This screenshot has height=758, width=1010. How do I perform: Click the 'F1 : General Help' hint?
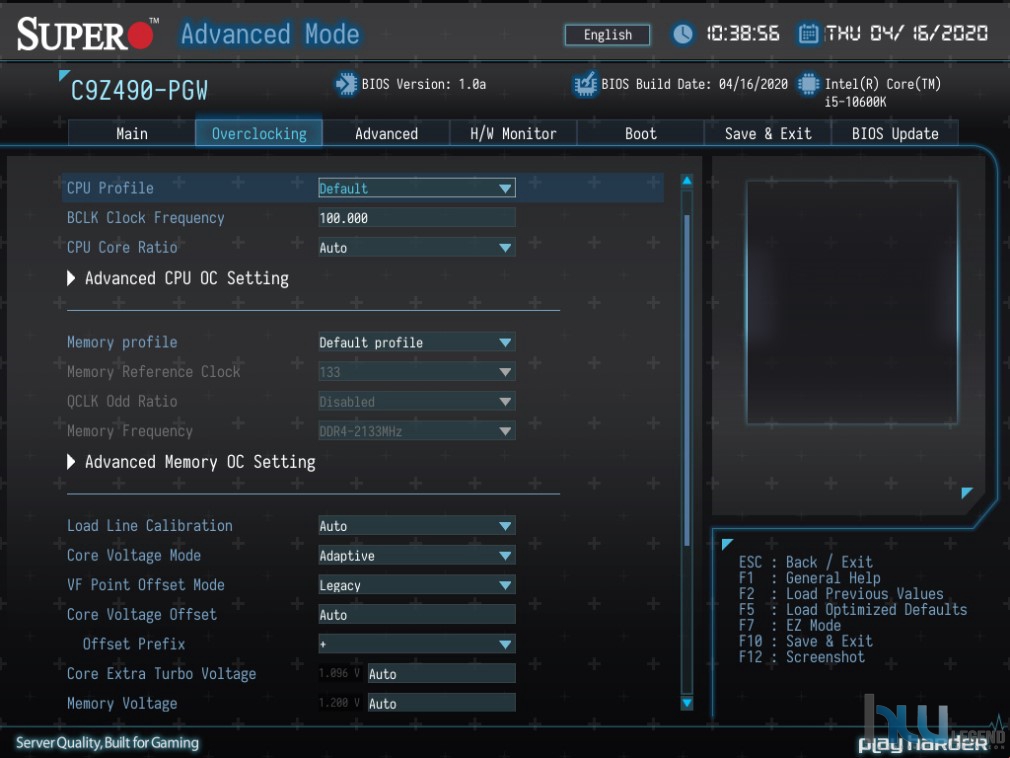click(809, 578)
